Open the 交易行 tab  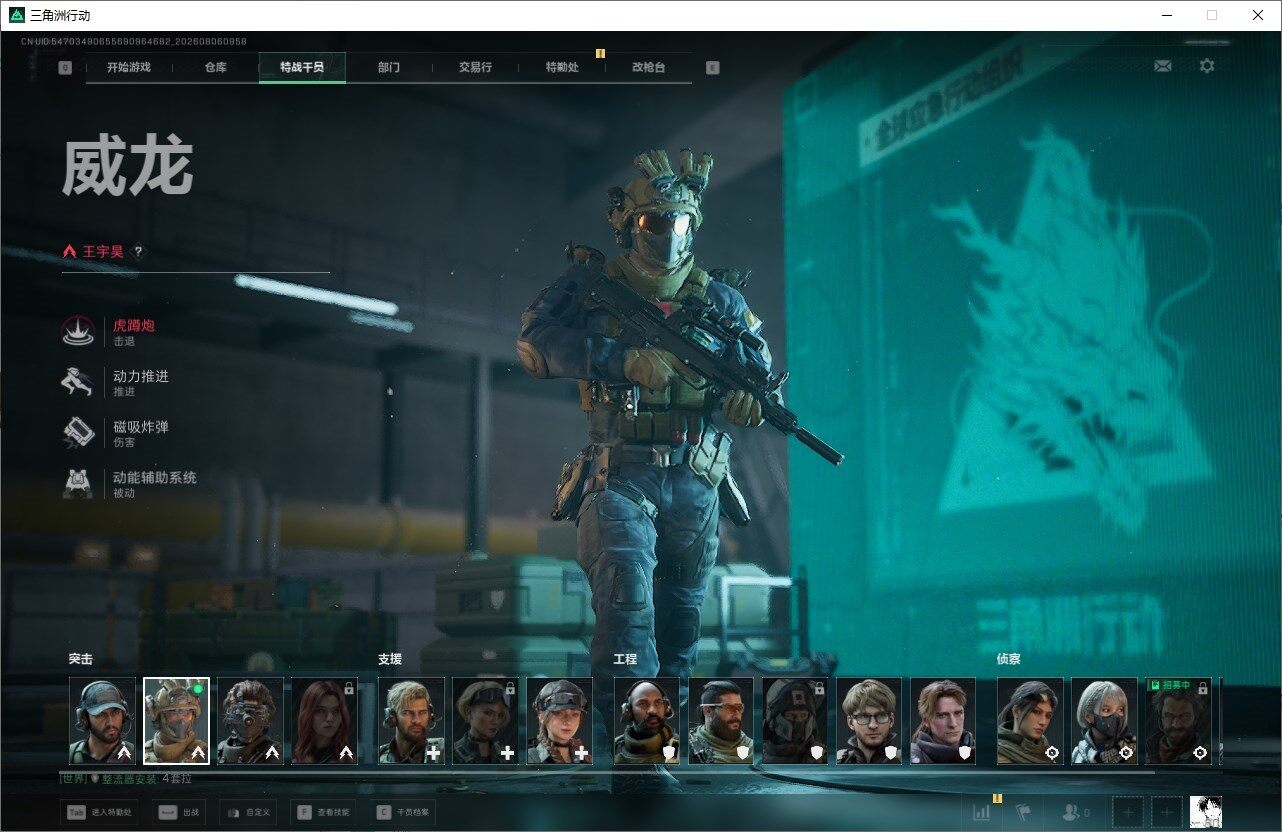pos(475,68)
